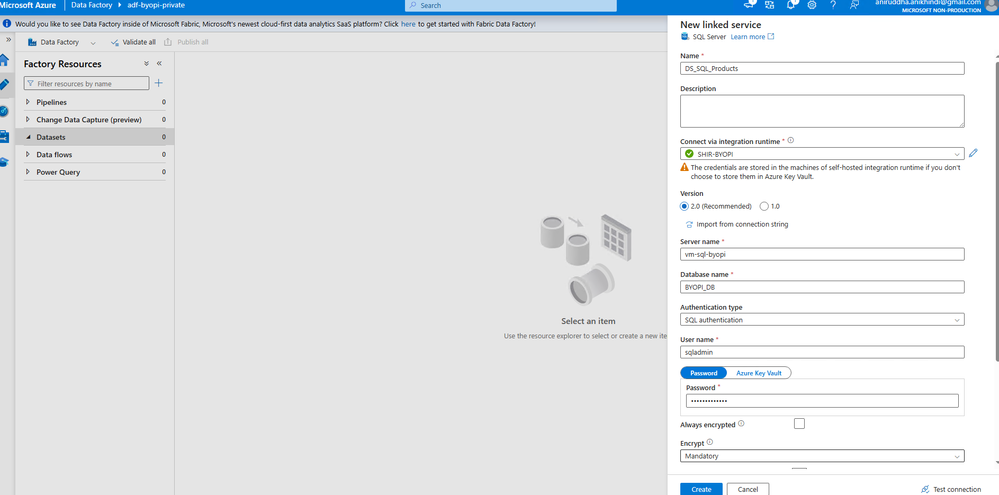Viewport: 999px width, 495px height.
Task: Click the Database name field
Action: (822, 287)
